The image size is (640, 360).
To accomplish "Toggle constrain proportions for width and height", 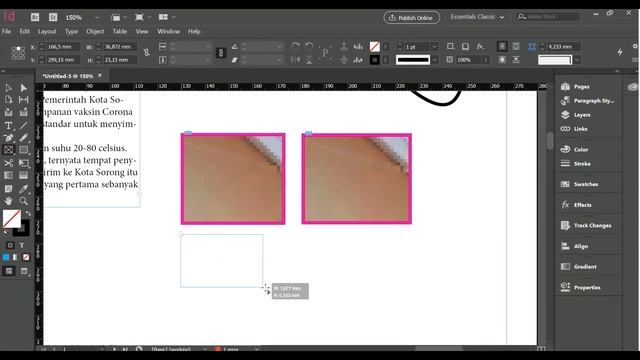I will (x=146, y=53).
